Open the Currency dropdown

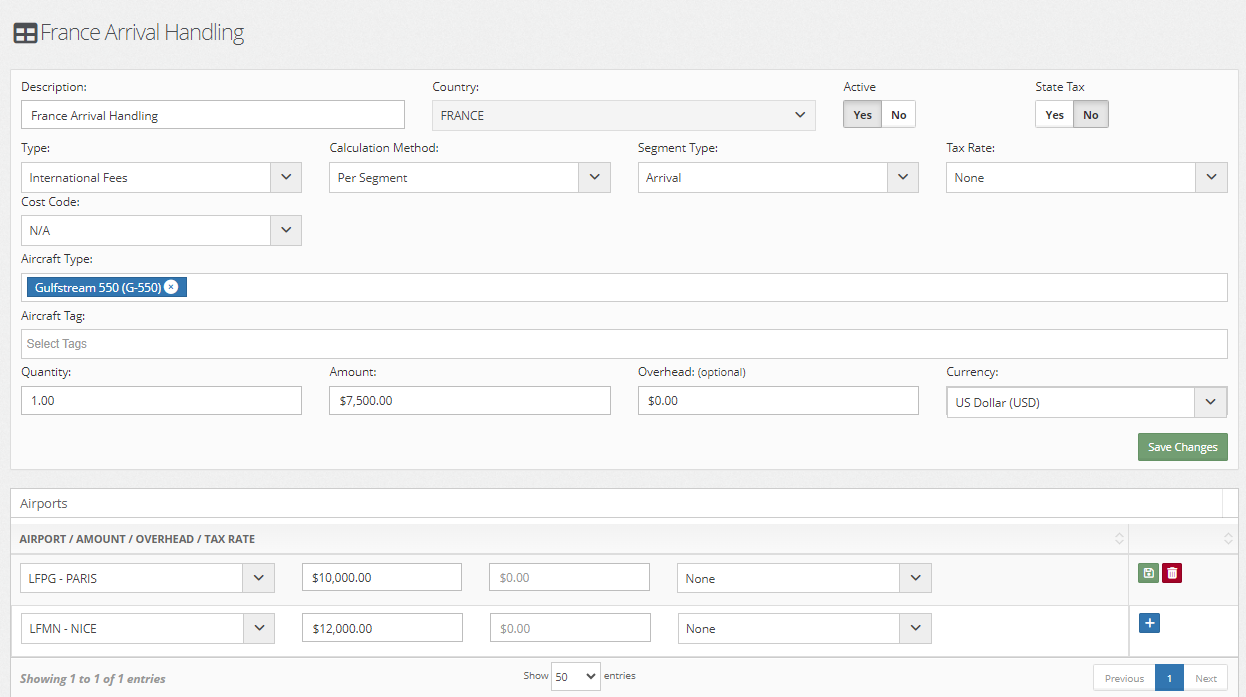tap(1087, 402)
